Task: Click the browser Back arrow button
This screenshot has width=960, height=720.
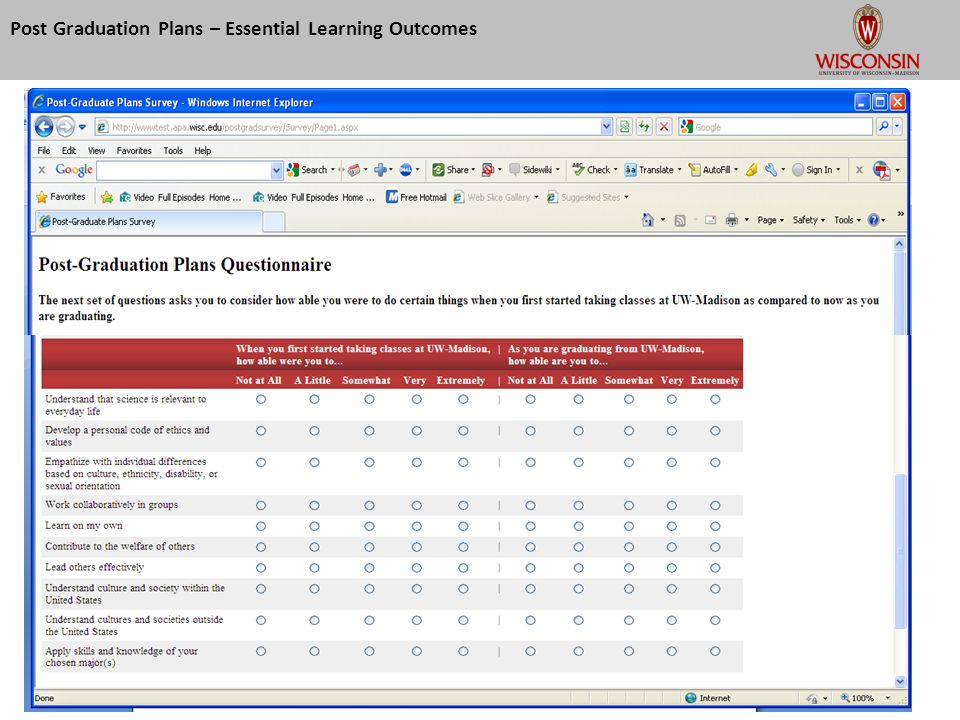Action: tap(44, 127)
